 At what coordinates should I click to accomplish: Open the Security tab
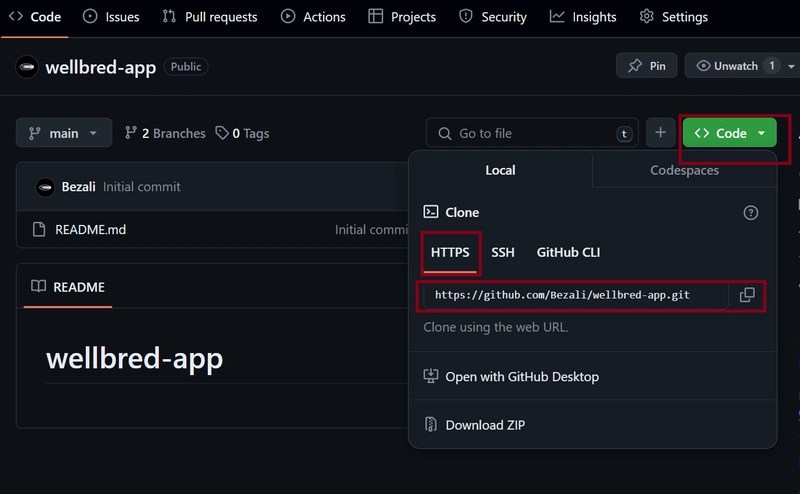493,17
